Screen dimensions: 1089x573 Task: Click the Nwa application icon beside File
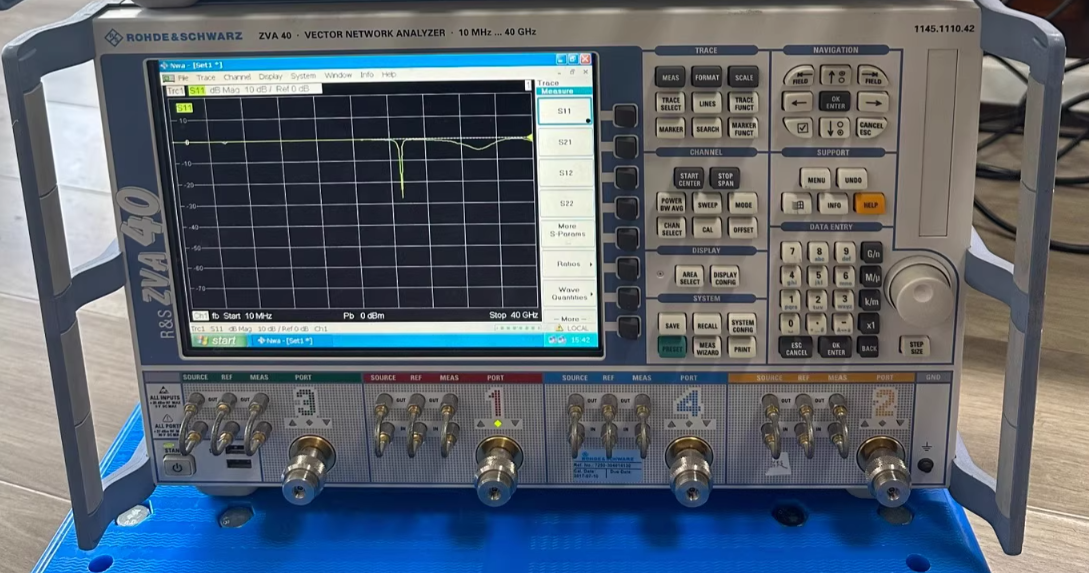[168, 78]
